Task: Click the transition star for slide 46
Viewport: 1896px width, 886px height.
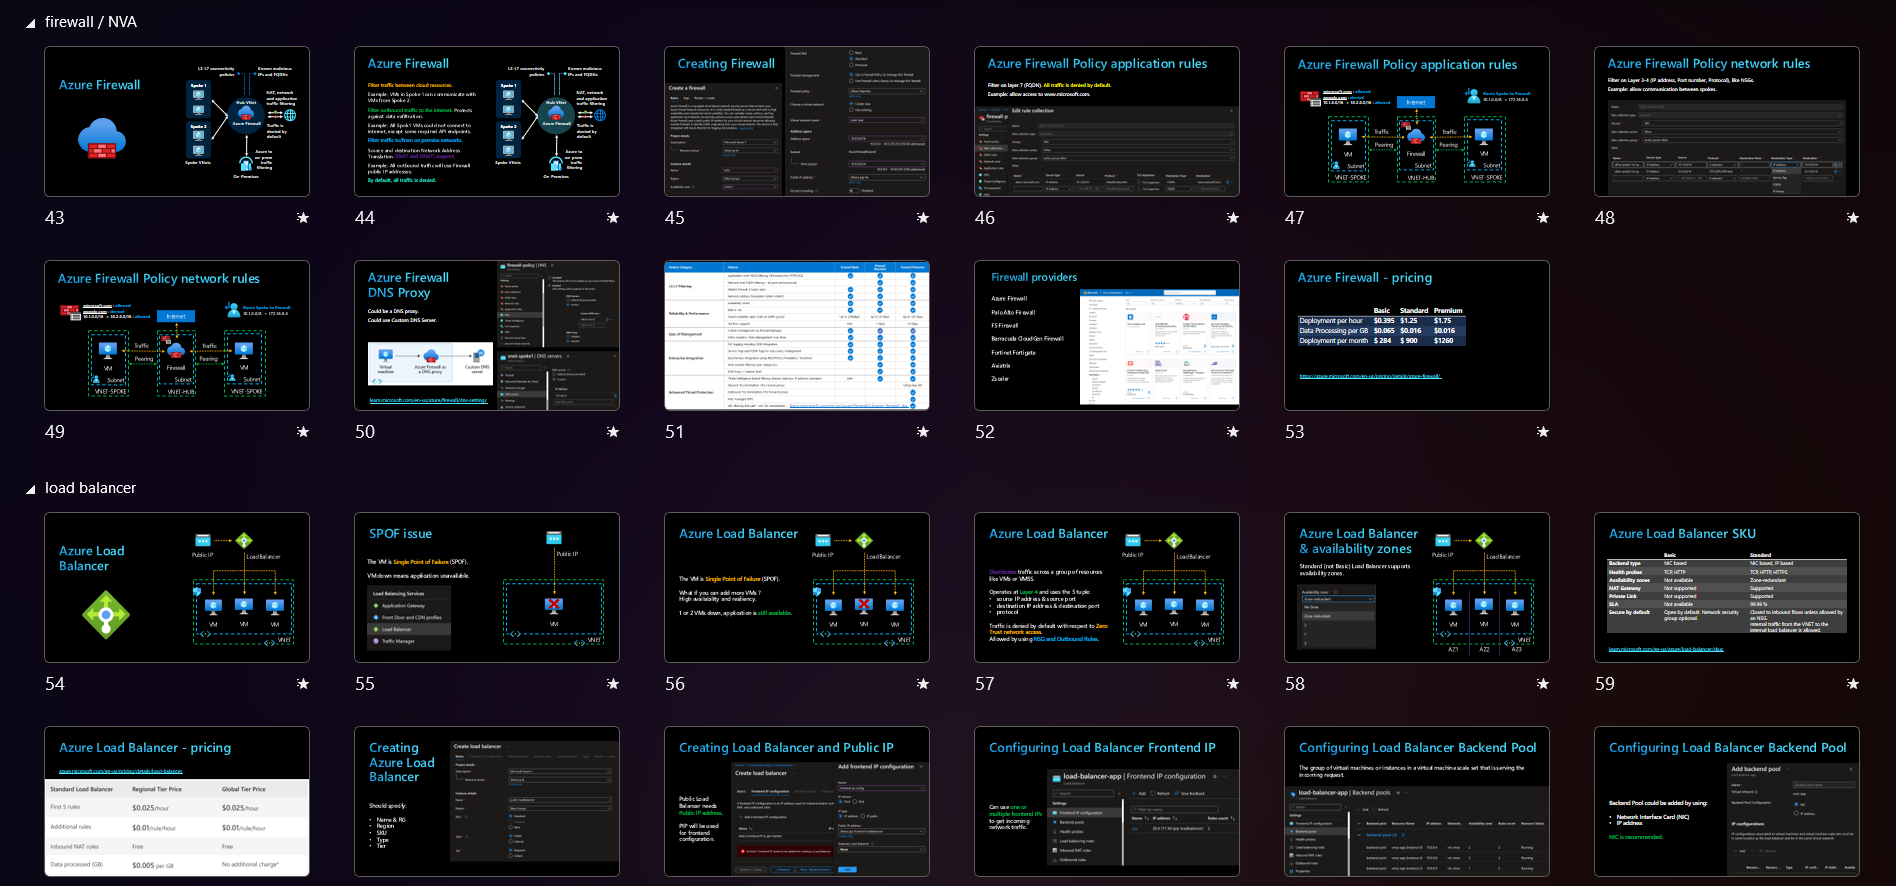Action: (1233, 218)
